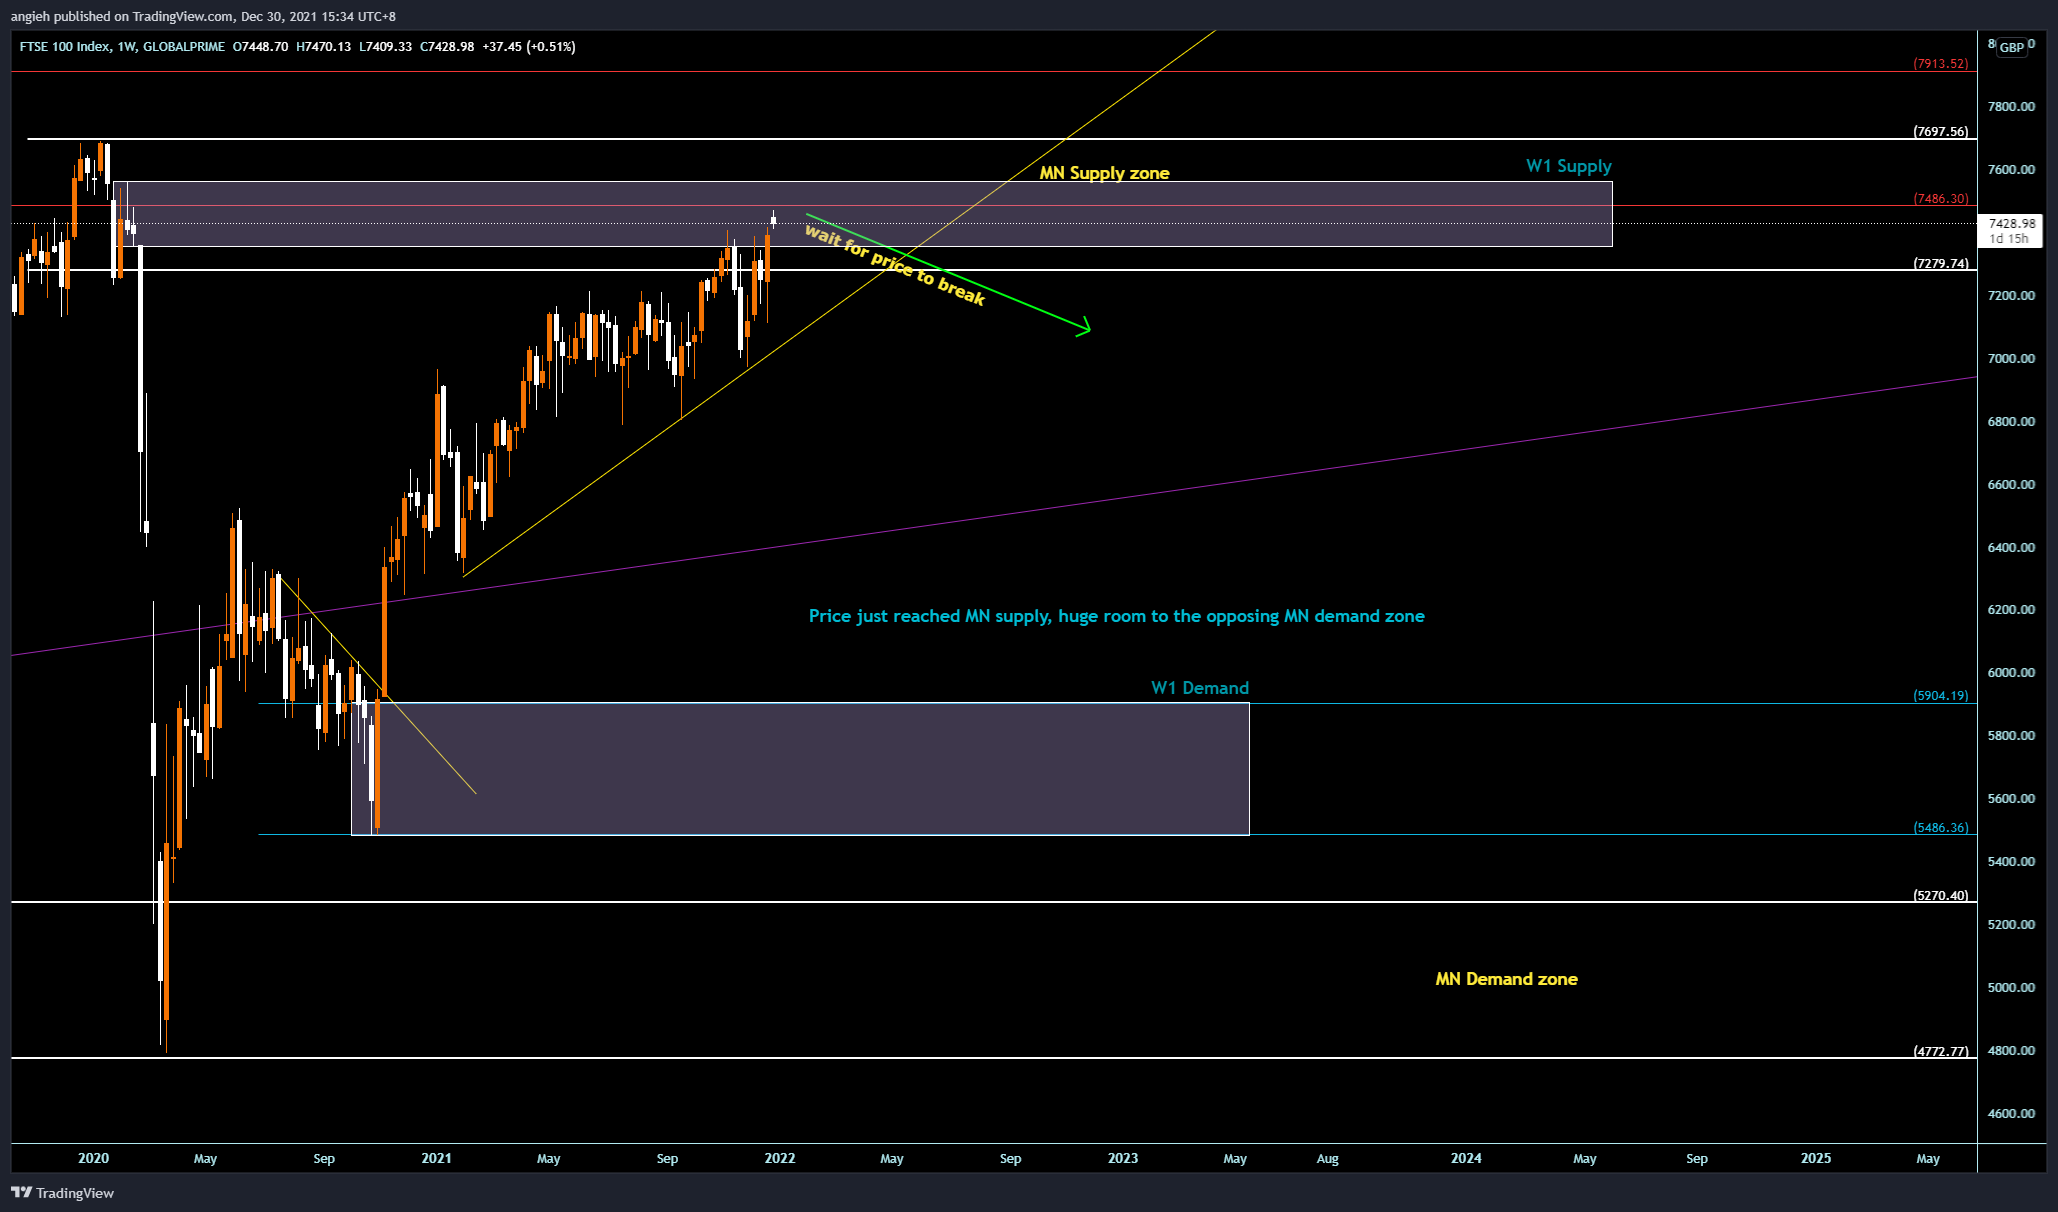The image size is (2058, 1212).
Task: Select the MN Demand zone text label
Action: [1506, 979]
